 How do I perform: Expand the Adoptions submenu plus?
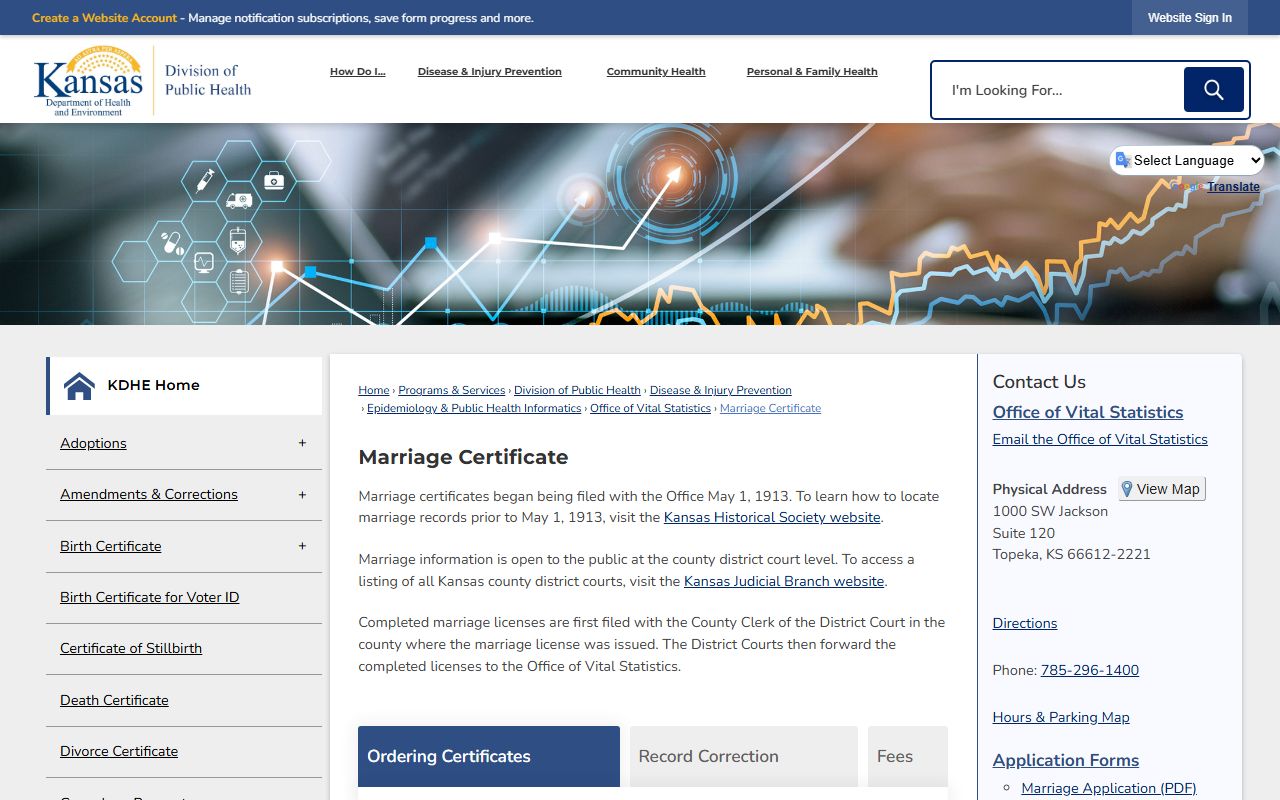coord(302,443)
